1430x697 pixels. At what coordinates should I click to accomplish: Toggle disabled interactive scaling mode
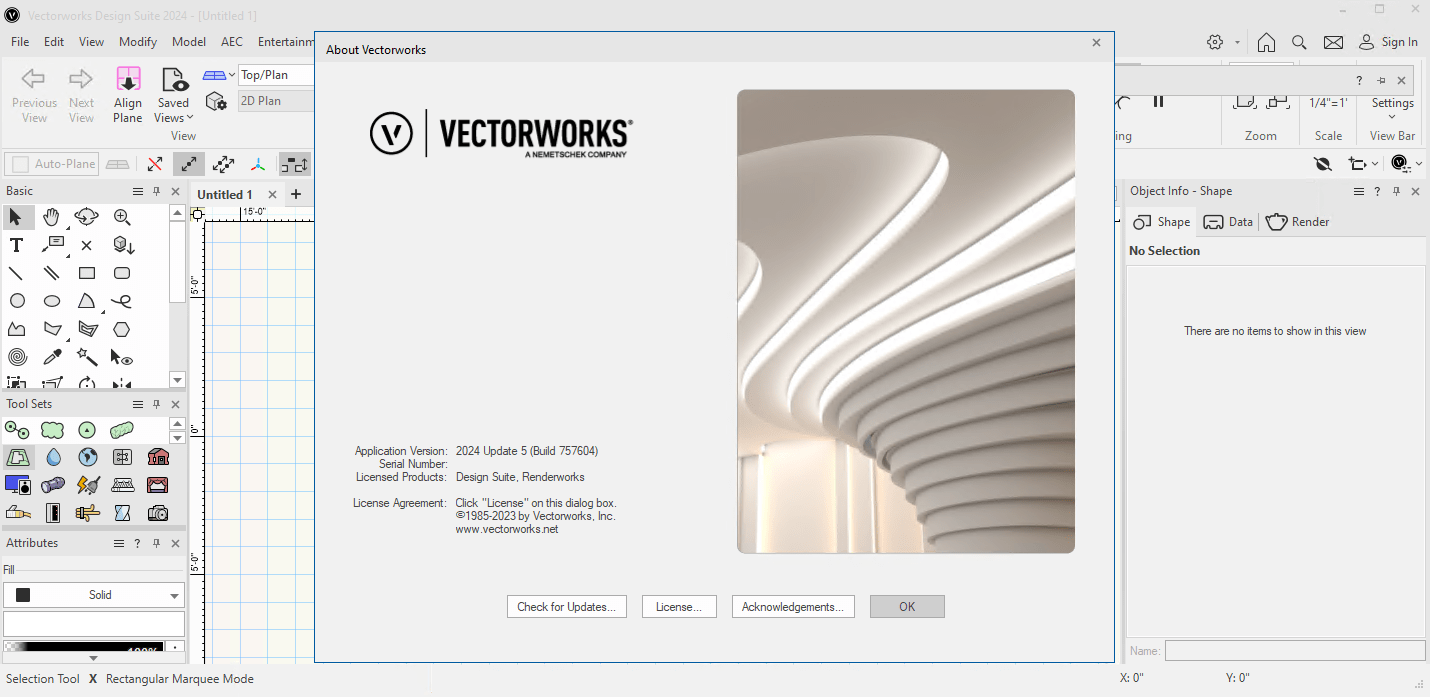[154, 164]
